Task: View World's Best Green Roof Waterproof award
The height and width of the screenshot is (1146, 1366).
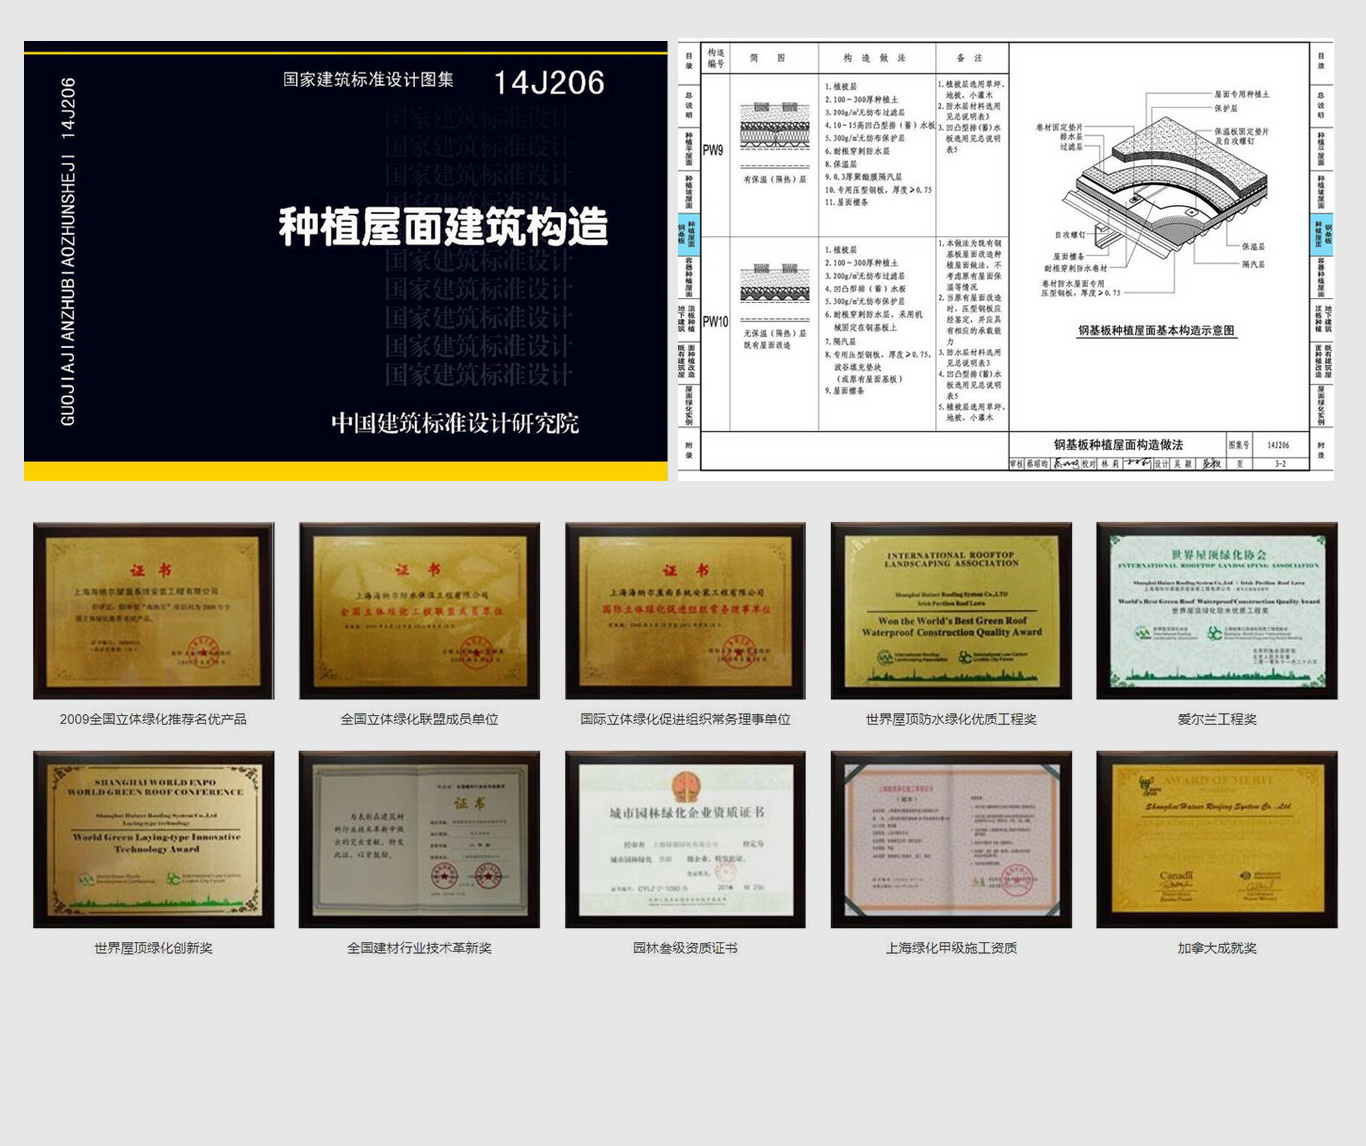Action: pyautogui.click(x=951, y=610)
